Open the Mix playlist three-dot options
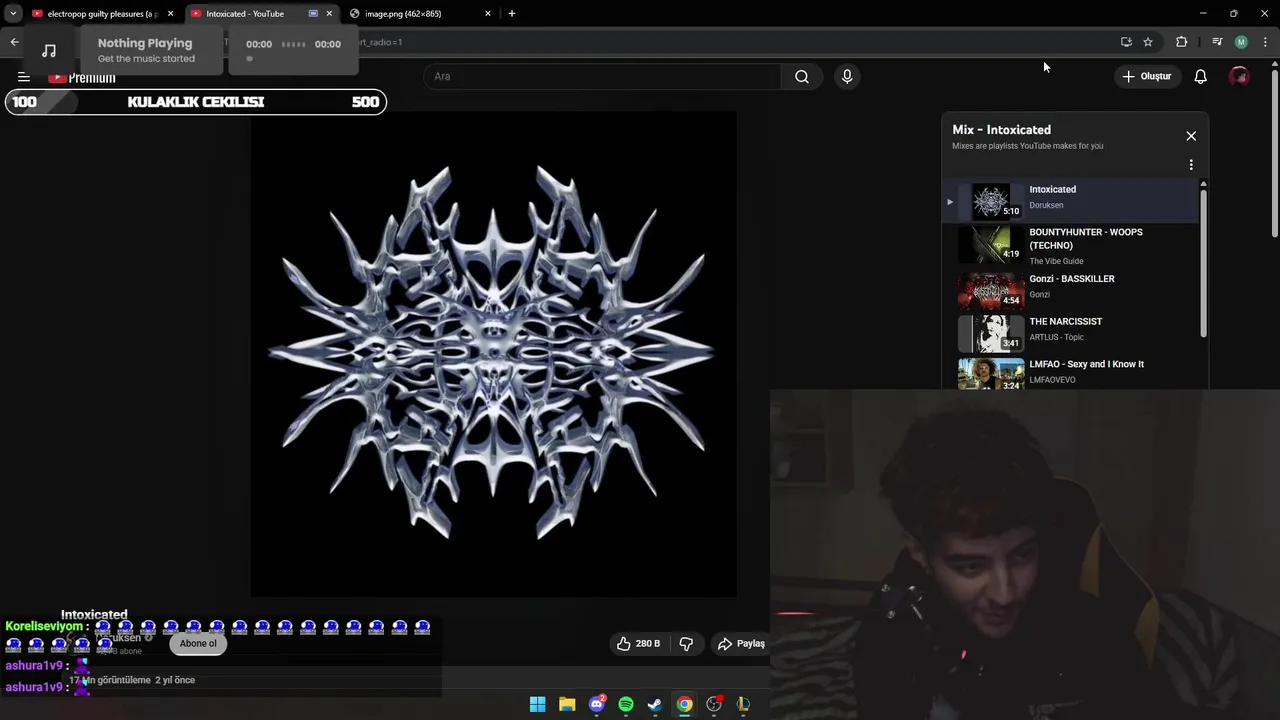Screen dimensions: 1280x720 [1191, 164]
